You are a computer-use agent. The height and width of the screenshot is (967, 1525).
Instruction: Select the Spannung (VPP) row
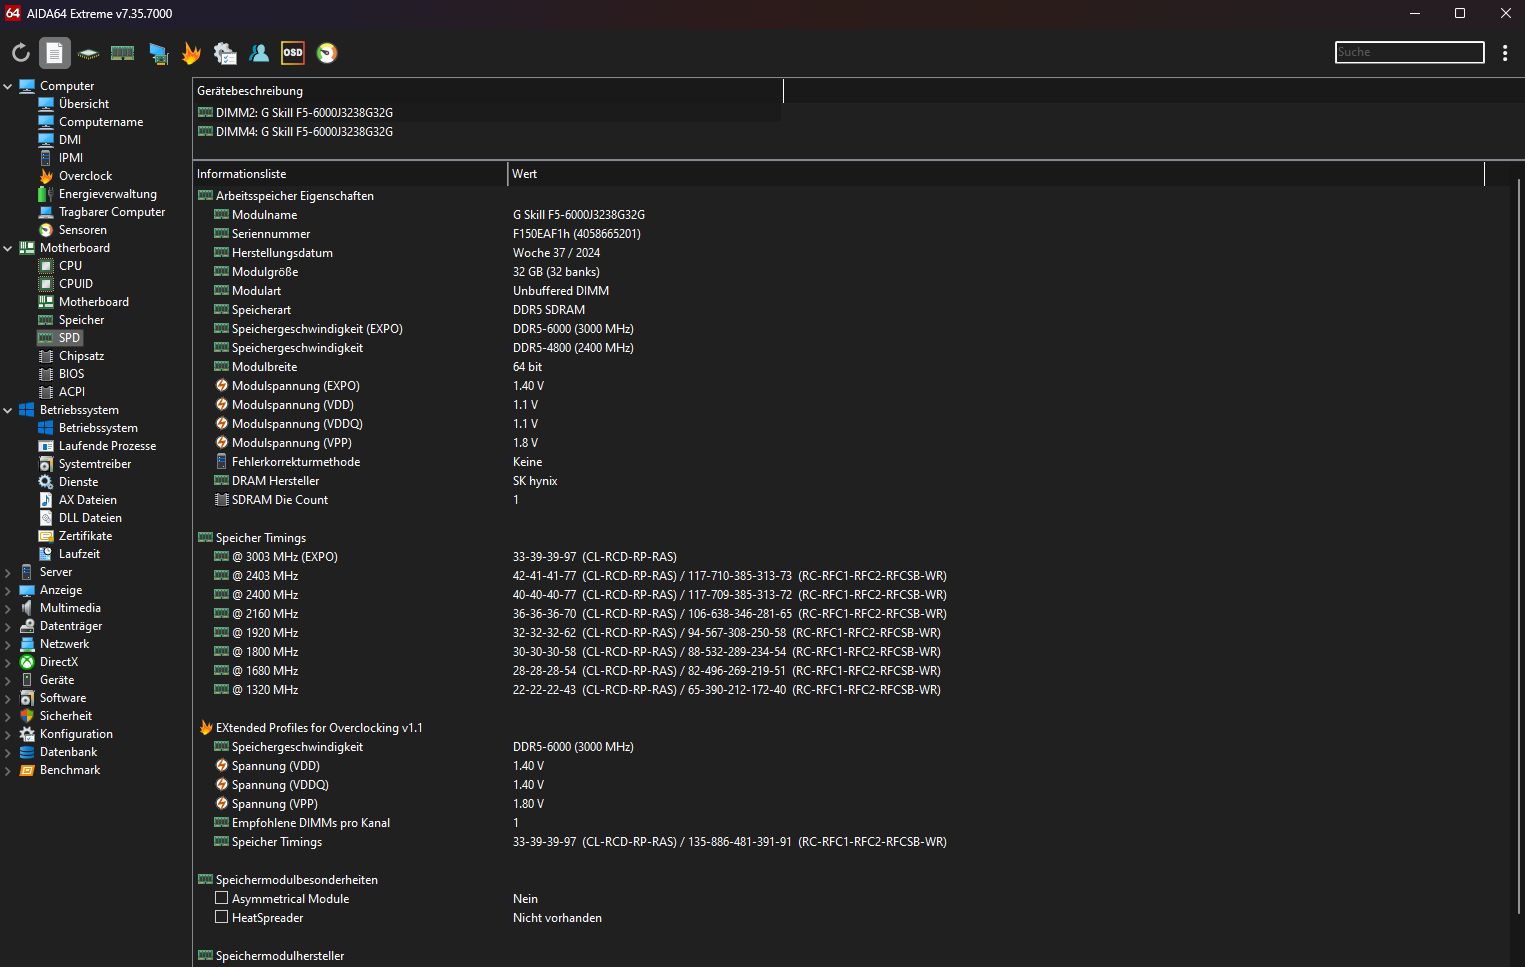[x=850, y=804]
